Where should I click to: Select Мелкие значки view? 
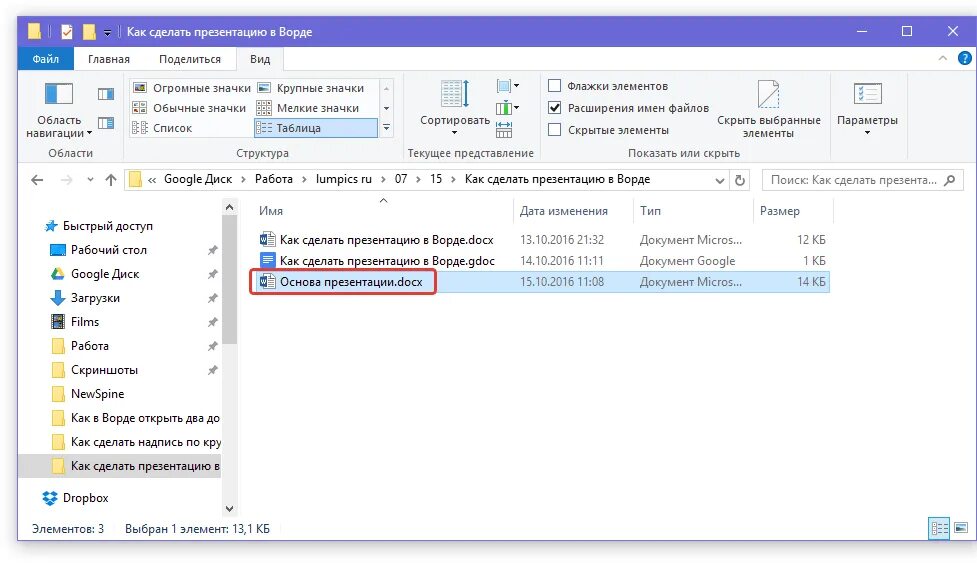pos(308,108)
